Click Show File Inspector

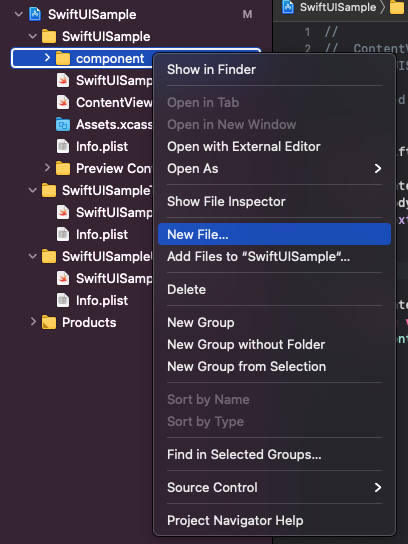(x=274, y=202)
